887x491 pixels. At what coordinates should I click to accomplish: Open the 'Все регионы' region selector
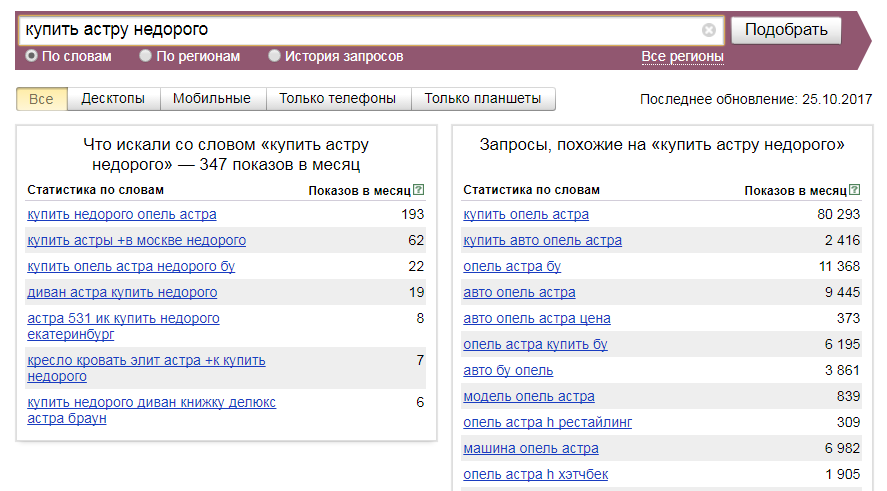click(682, 57)
